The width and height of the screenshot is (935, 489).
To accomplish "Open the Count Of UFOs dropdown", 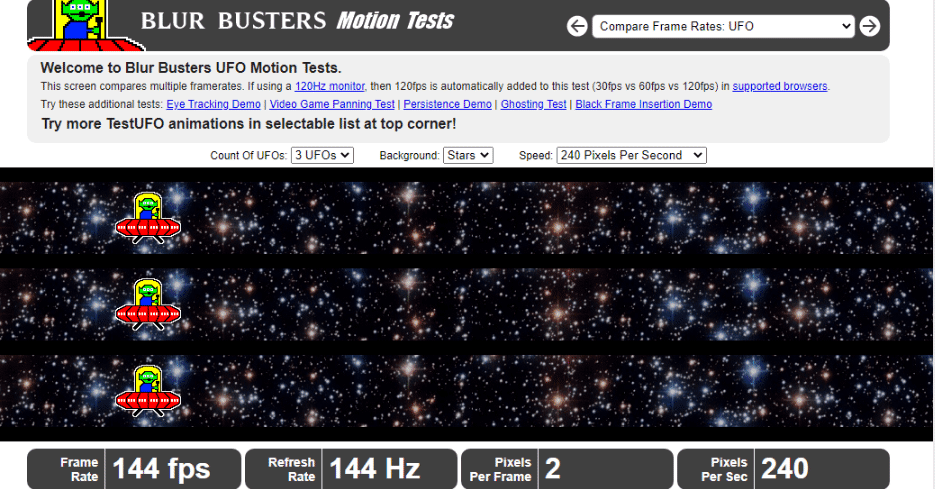I will tap(322, 155).
